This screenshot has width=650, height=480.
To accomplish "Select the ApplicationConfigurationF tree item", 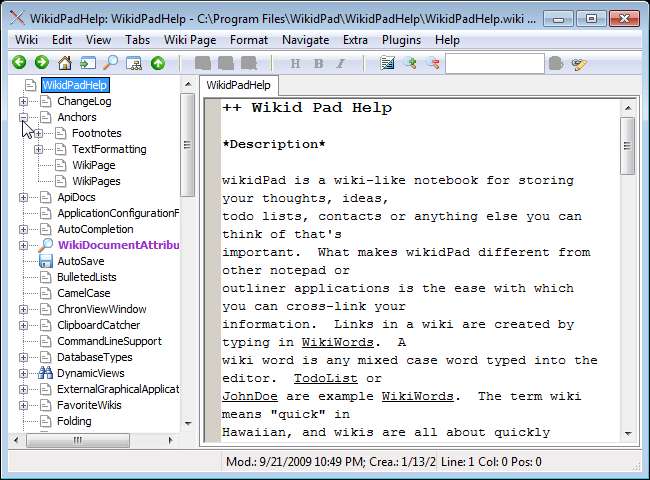I will [118, 213].
